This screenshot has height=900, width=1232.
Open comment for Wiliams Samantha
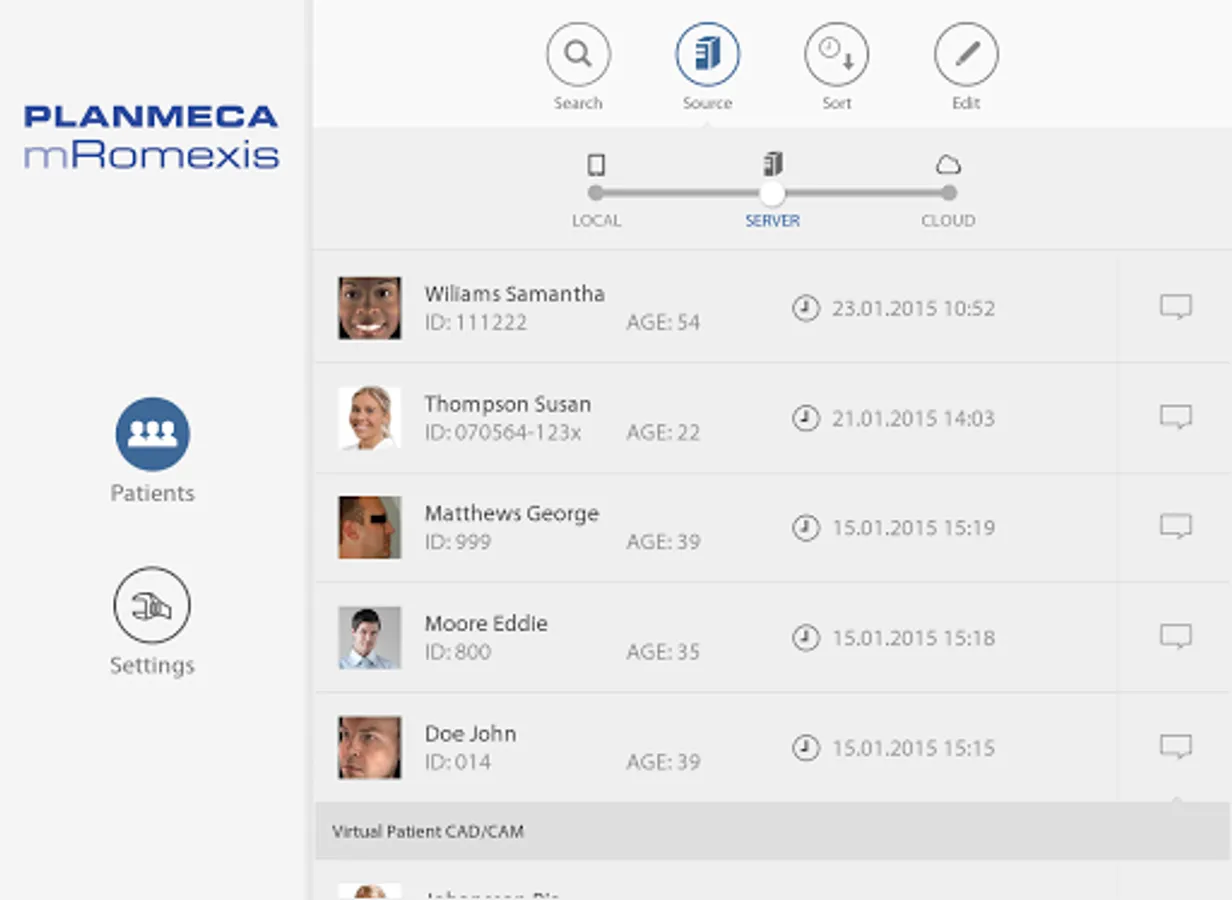(1176, 307)
